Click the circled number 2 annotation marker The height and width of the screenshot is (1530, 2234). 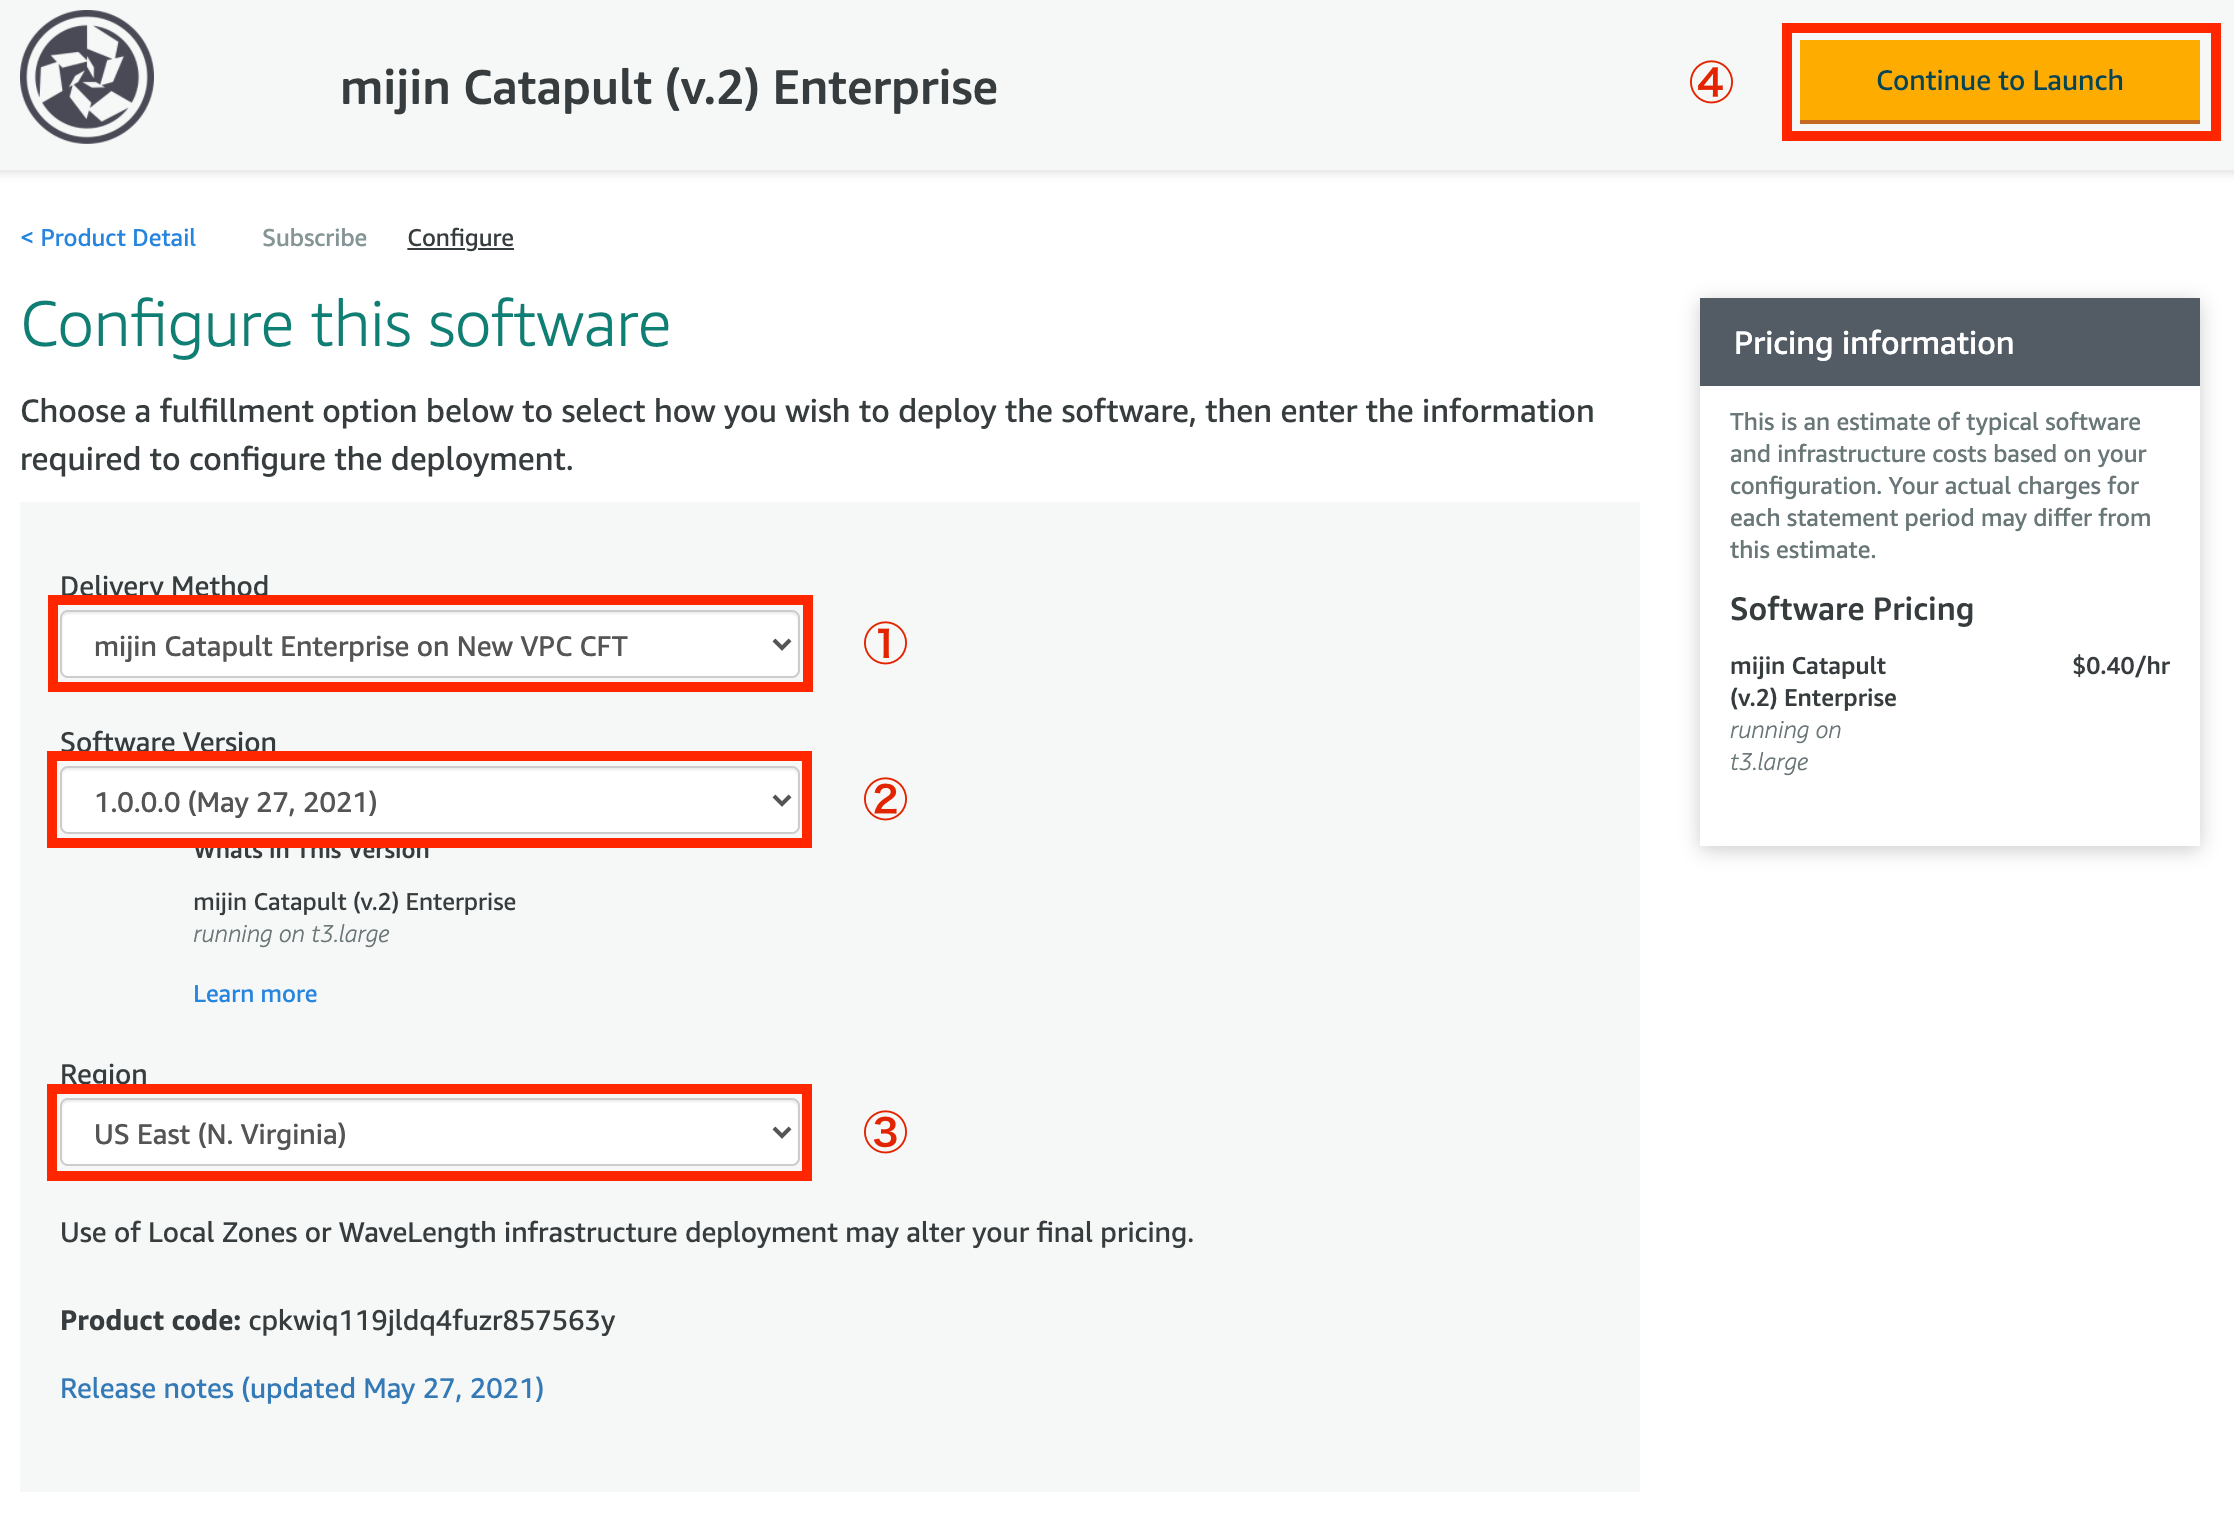point(885,799)
